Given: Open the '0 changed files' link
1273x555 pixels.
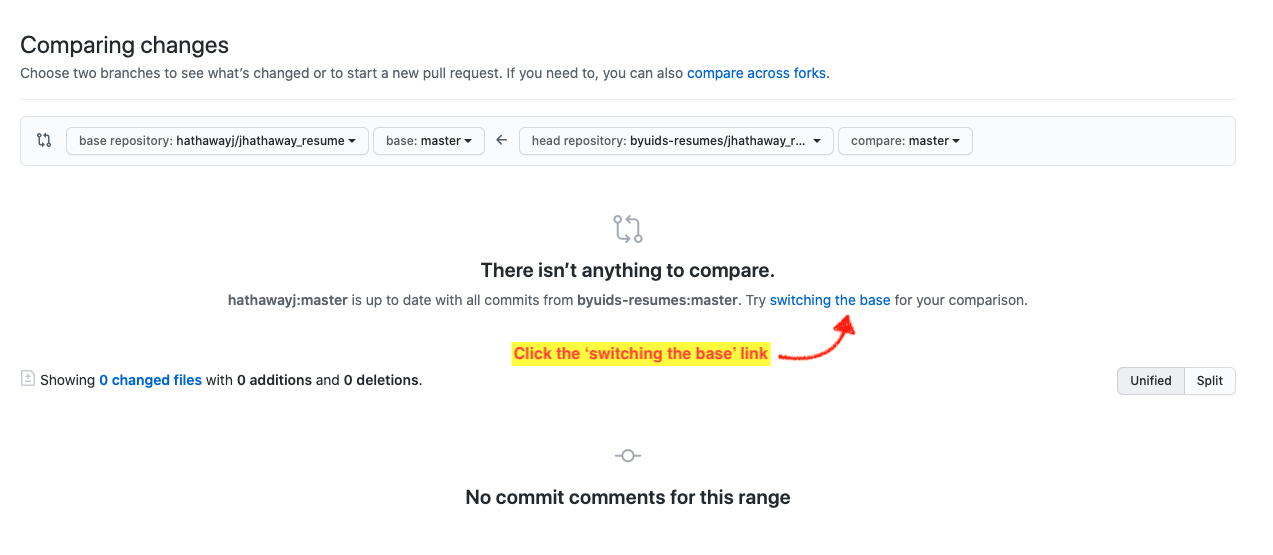Looking at the screenshot, I should (150, 380).
